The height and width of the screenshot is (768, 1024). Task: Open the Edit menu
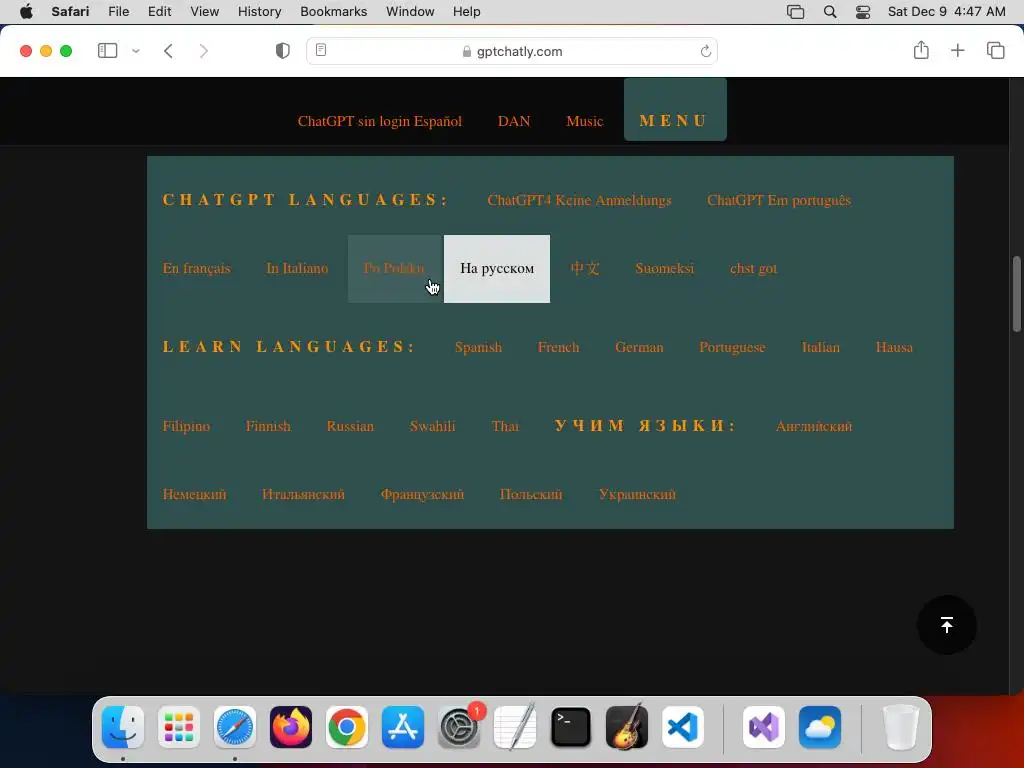click(x=159, y=12)
